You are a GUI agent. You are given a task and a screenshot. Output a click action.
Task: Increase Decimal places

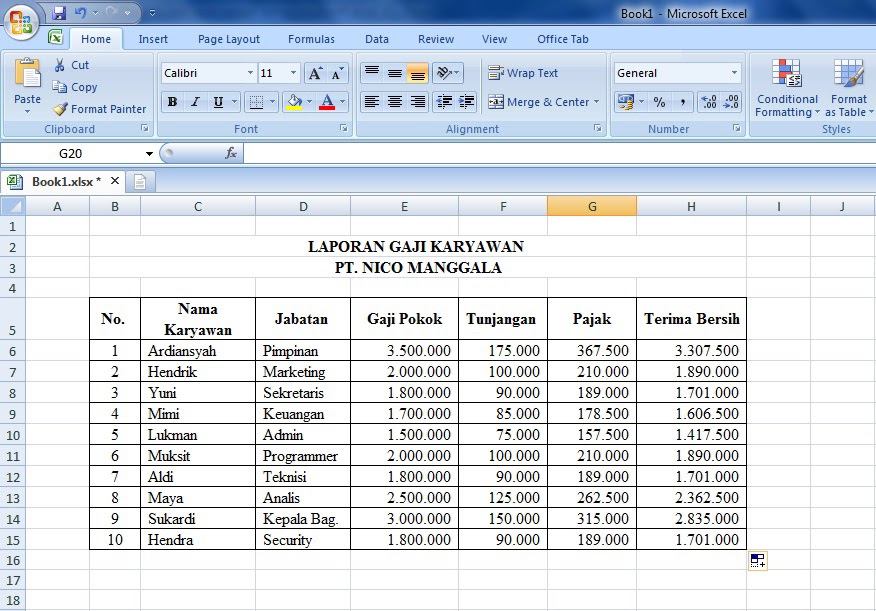click(709, 102)
